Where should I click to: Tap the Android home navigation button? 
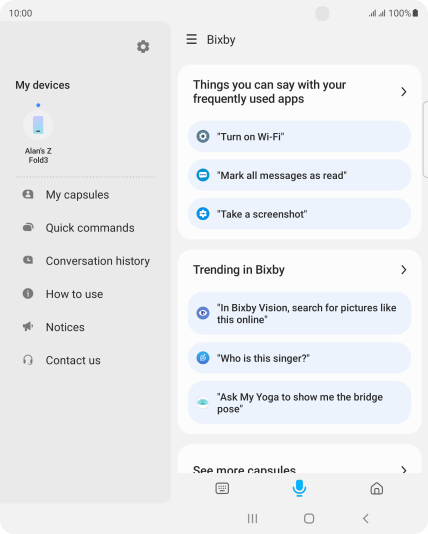click(309, 518)
